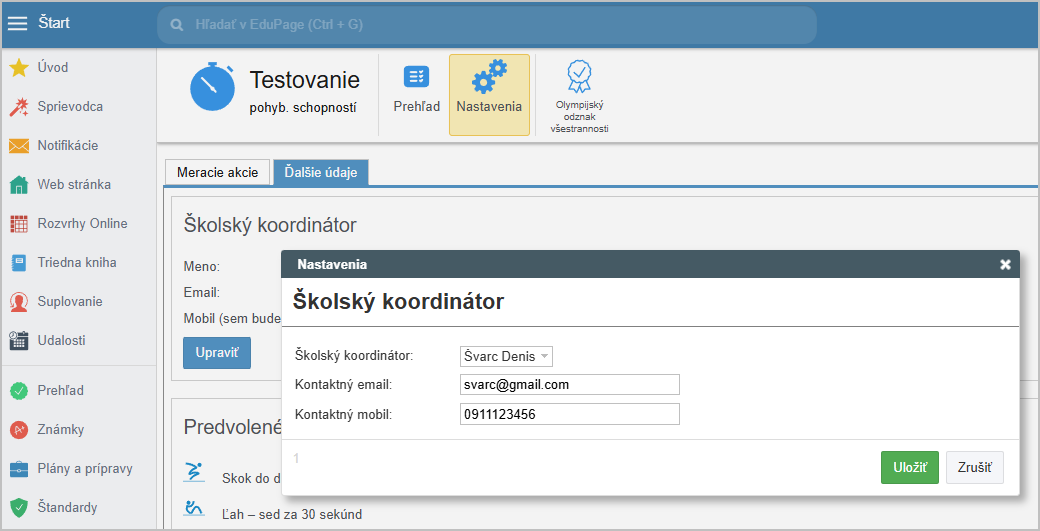Open the Udalosti calendar icon
The image size is (1040, 531).
tap(18, 341)
